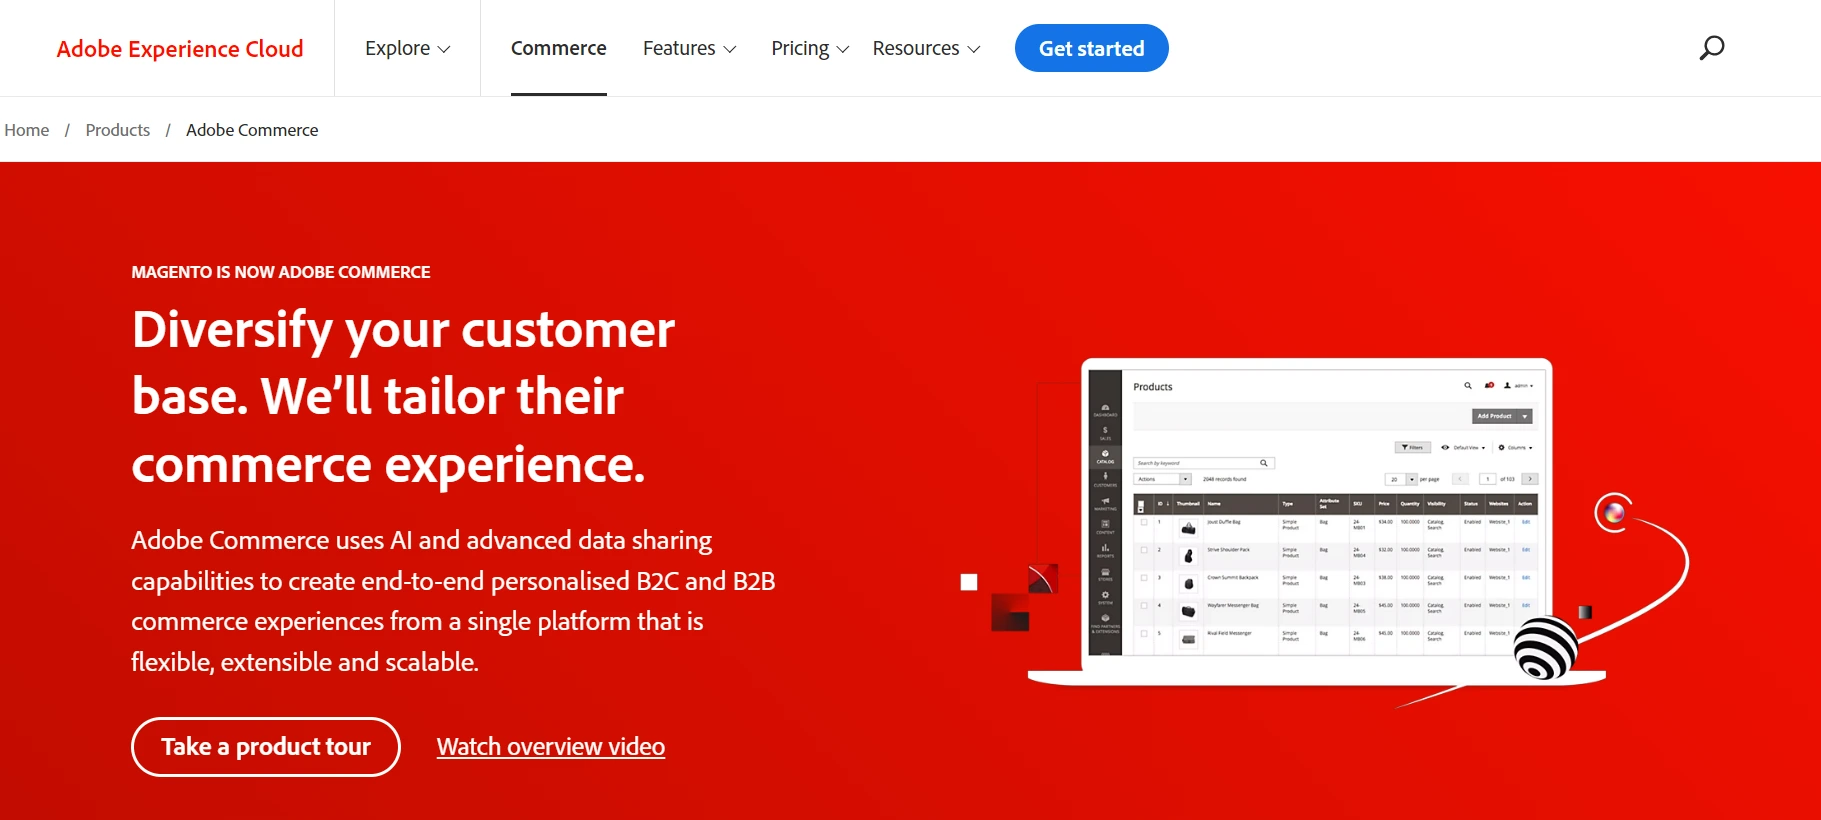
Task: Open the search magnifier icon
Action: point(1711,48)
